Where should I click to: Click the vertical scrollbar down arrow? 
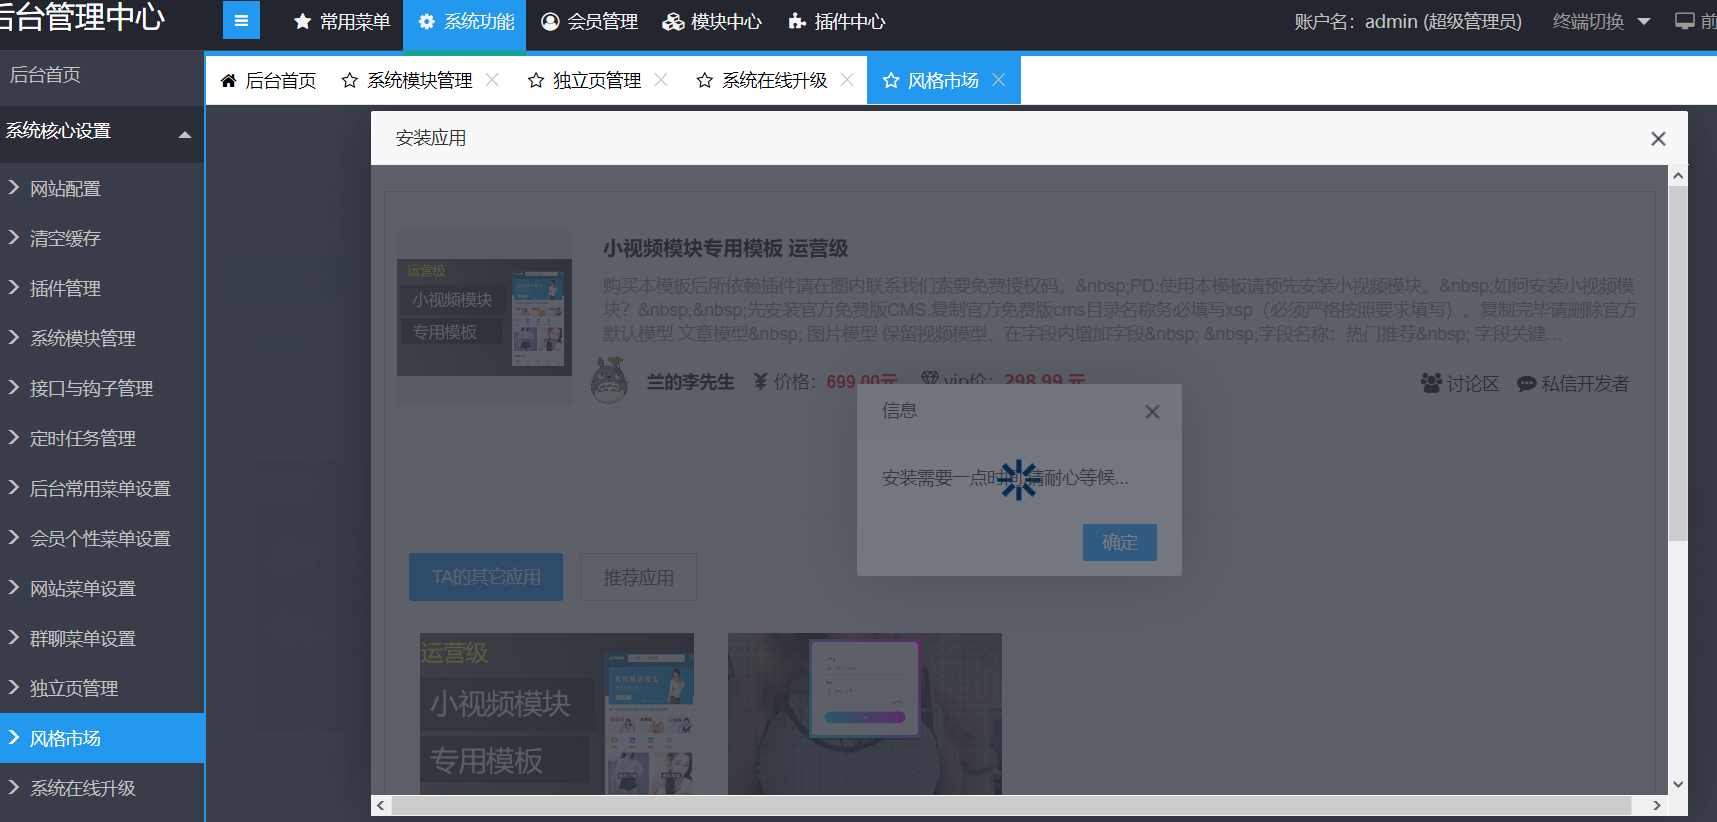point(1678,785)
